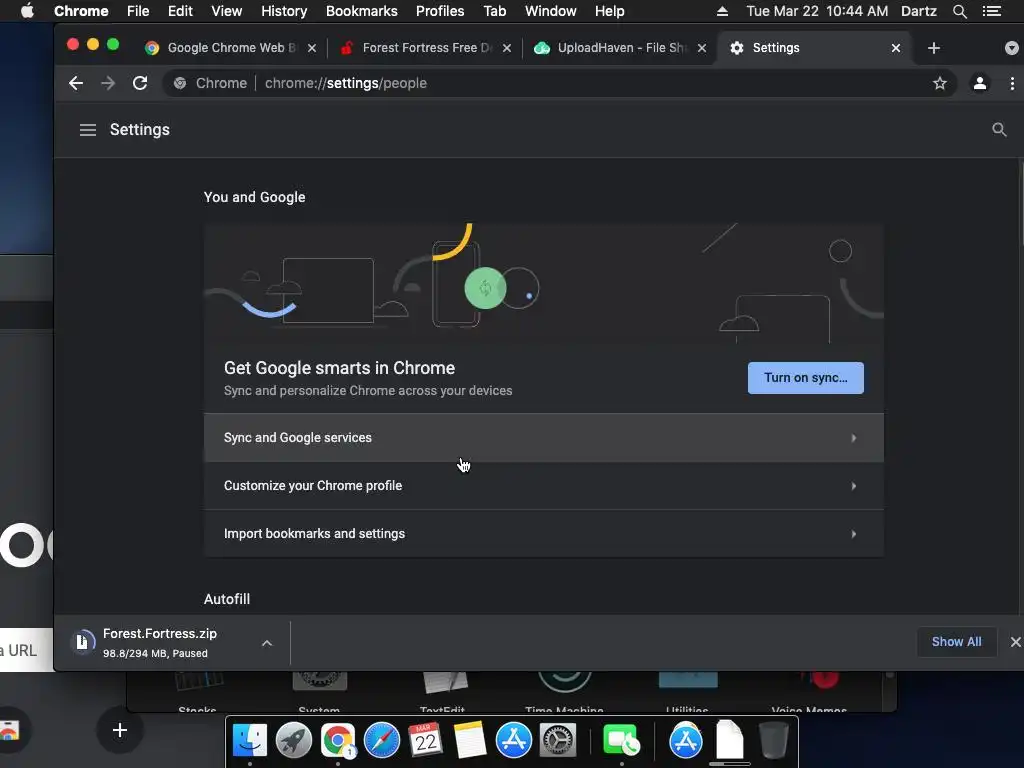1024x768 pixels.
Task: Open the Apple menu
Action: pos(27,11)
